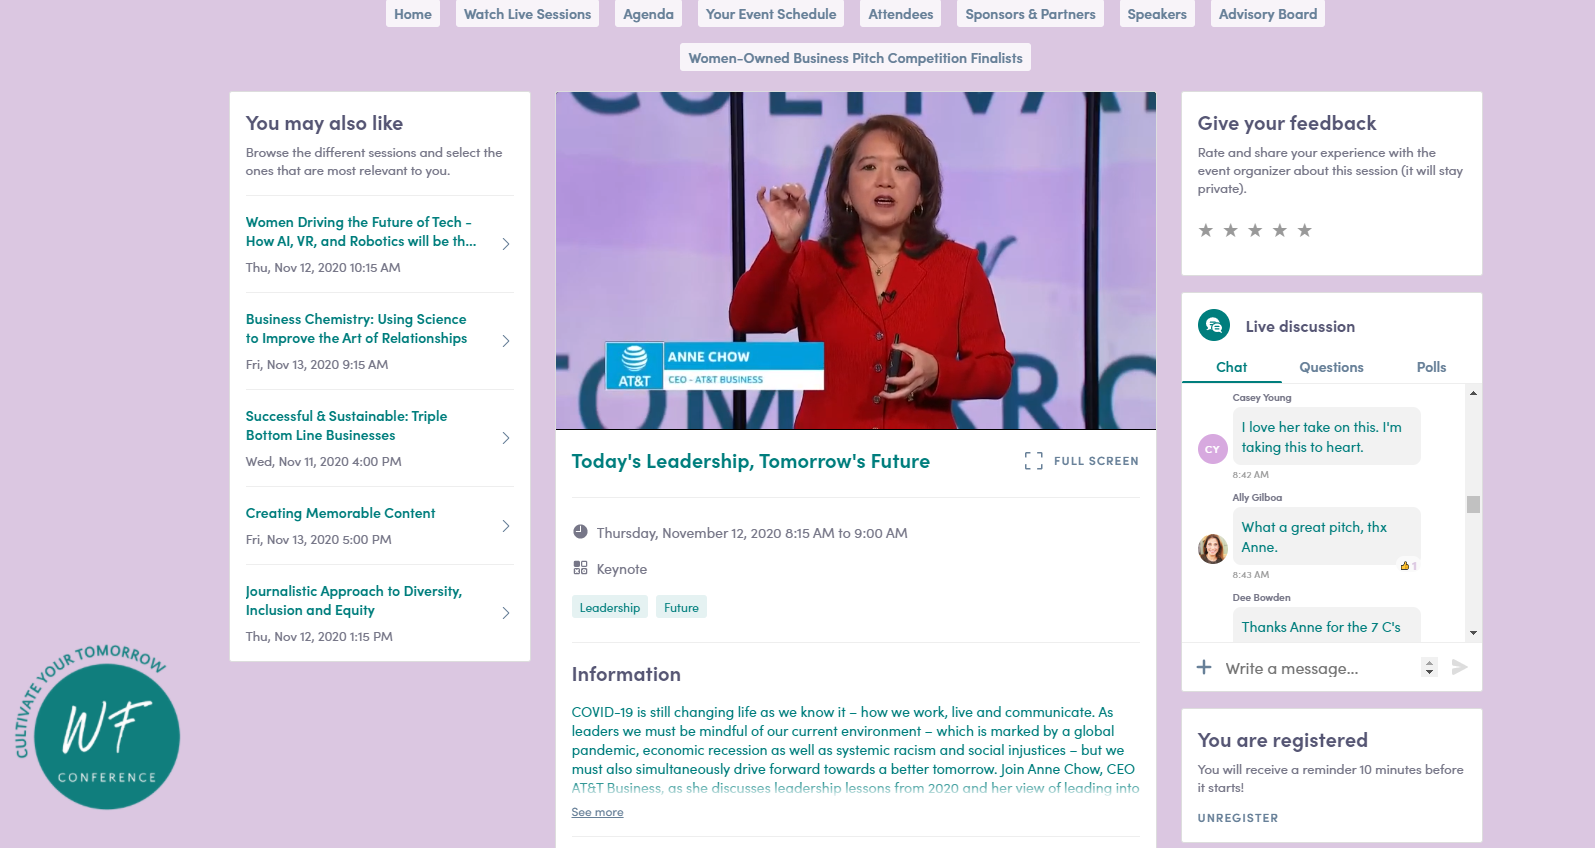The height and width of the screenshot is (848, 1595).
Task: Open the Women Driving the Future of Tech session chevron
Action: (x=506, y=244)
